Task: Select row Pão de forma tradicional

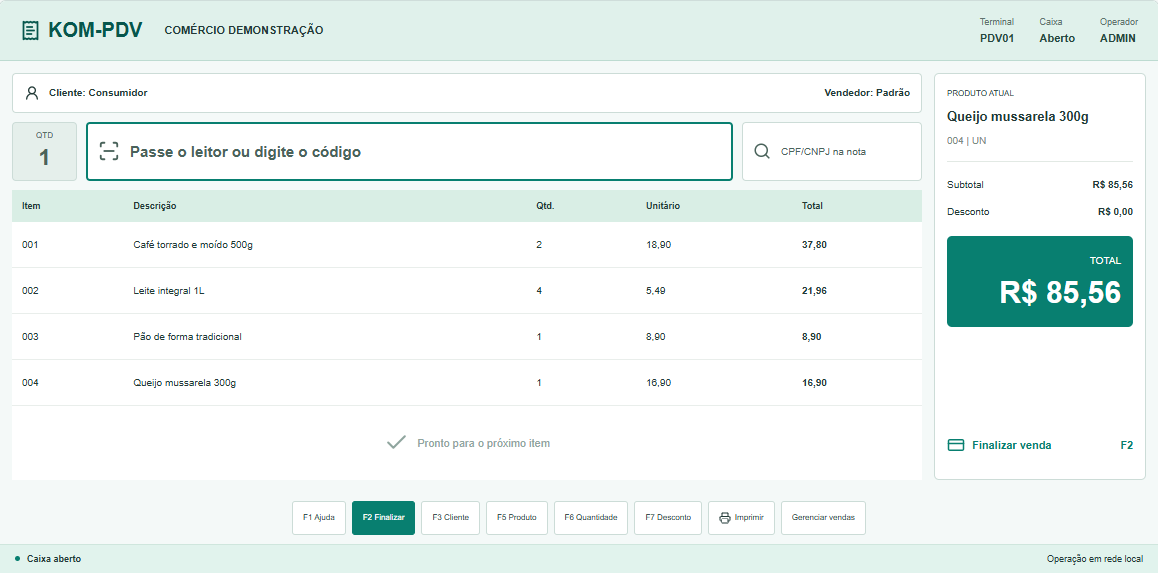Action: (x=467, y=337)
